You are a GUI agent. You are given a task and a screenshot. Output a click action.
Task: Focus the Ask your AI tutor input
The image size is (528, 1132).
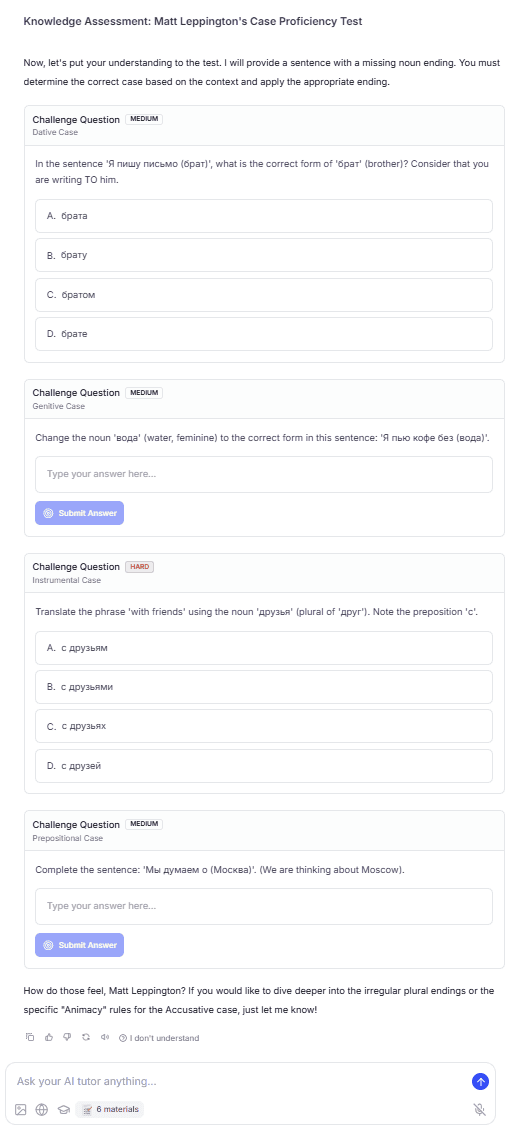coord(238,1081)
